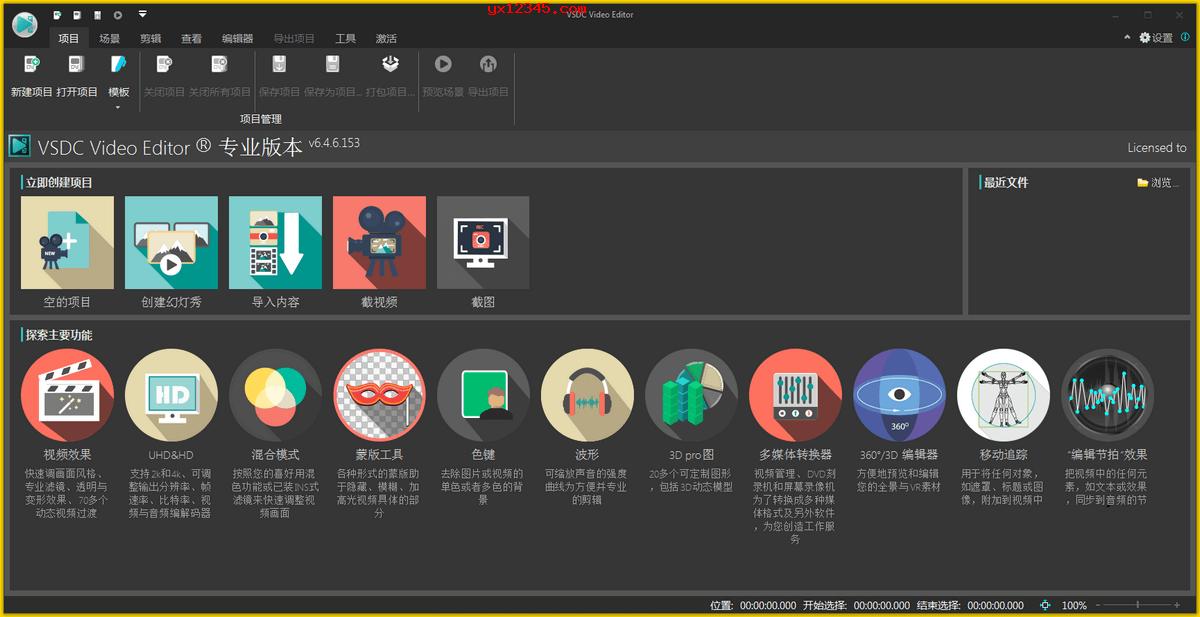Open the quick access toolbar dropdown
The width and height of the screenshot is (1200, 617).
(x=142, y=14)
